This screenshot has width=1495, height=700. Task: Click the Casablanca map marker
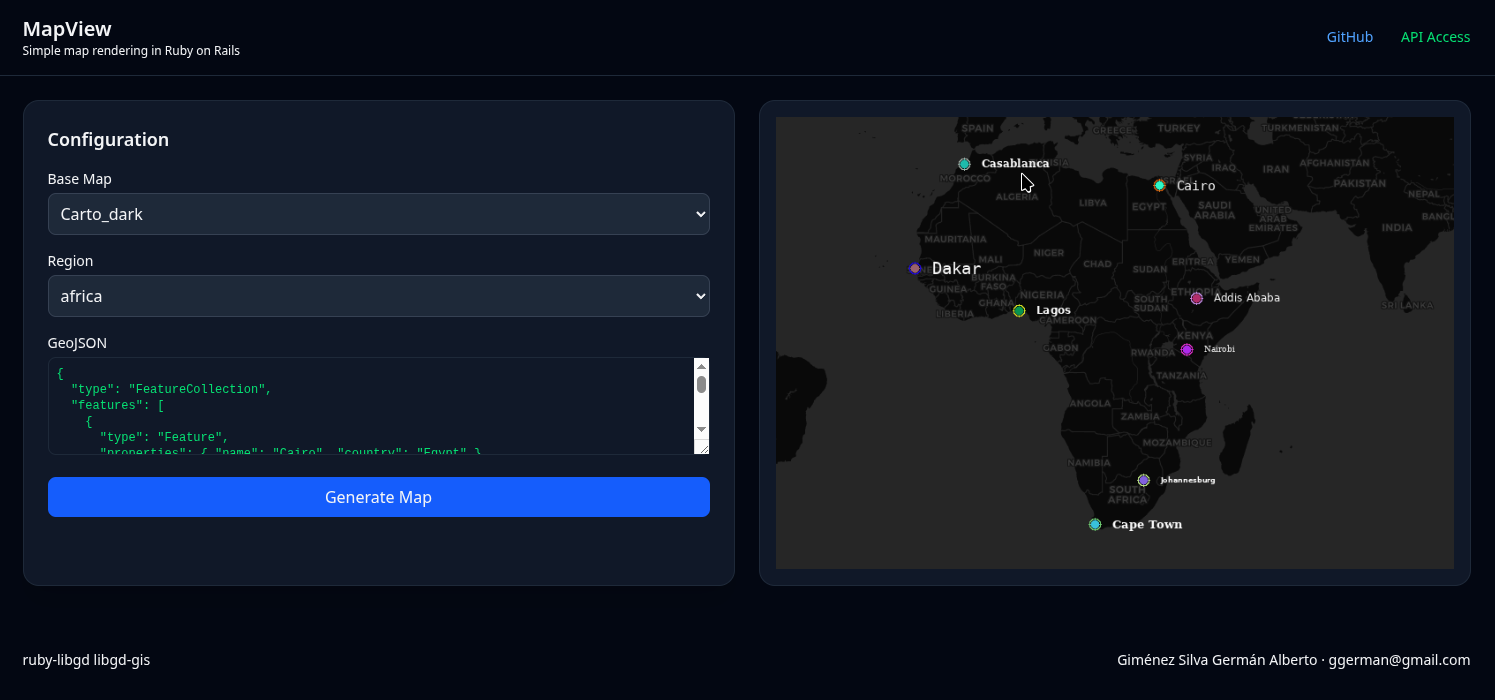964,164
